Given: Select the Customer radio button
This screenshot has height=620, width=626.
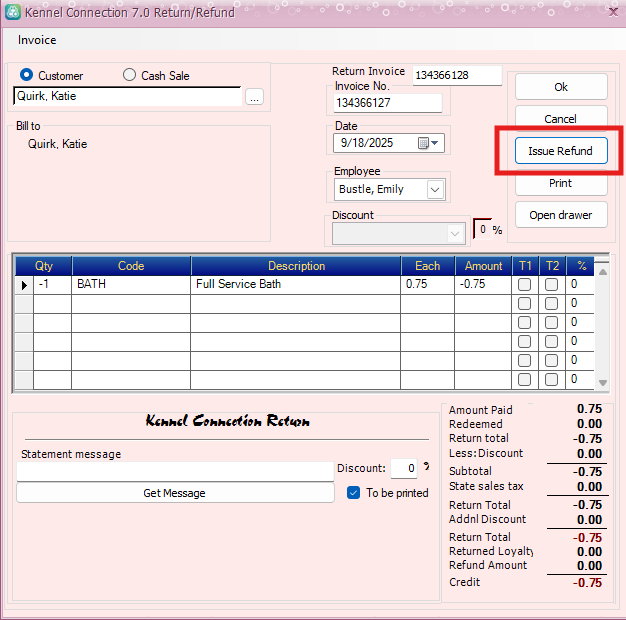Looking at the screenshot, I should click(x=27, y=76).
